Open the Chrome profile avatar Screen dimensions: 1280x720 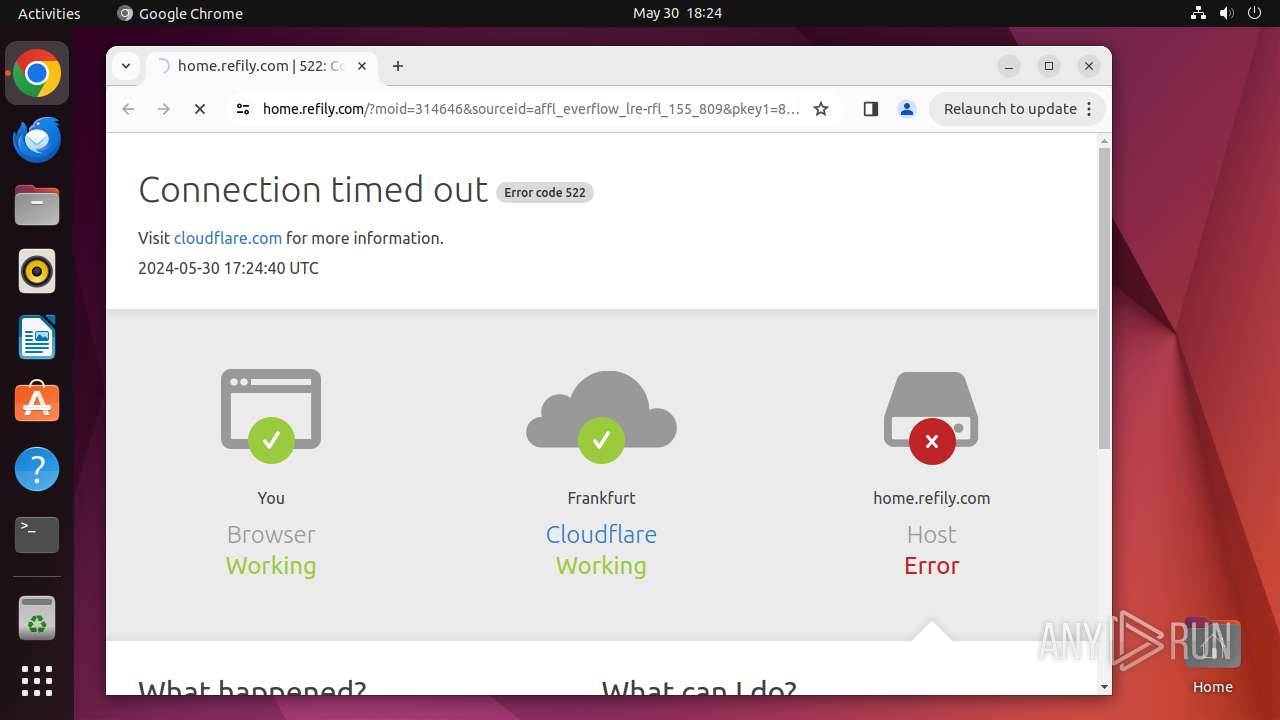(x=907, y=109)
